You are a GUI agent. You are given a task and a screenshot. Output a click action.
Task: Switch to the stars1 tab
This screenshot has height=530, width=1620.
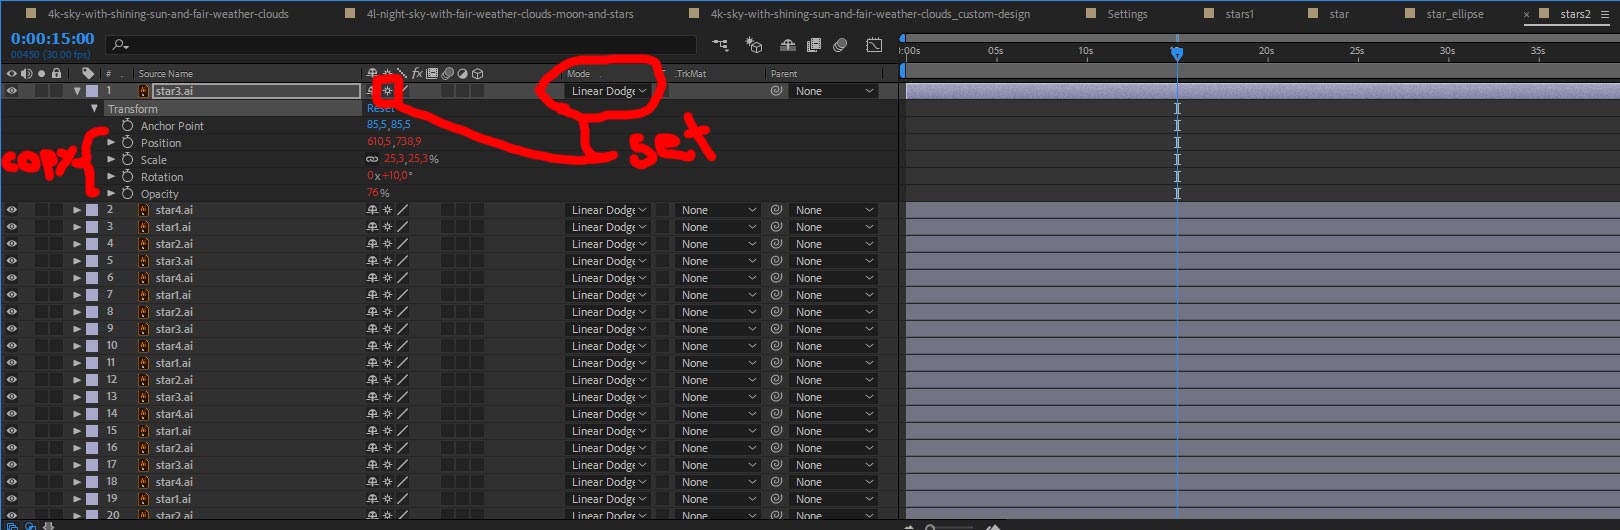1239,14
